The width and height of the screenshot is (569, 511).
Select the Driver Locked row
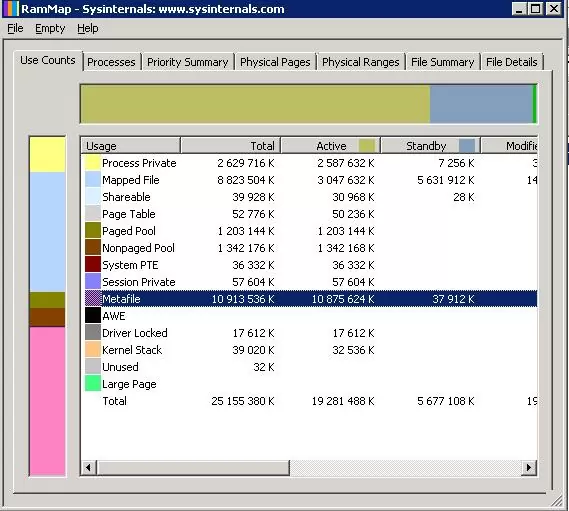click(309, 333)
